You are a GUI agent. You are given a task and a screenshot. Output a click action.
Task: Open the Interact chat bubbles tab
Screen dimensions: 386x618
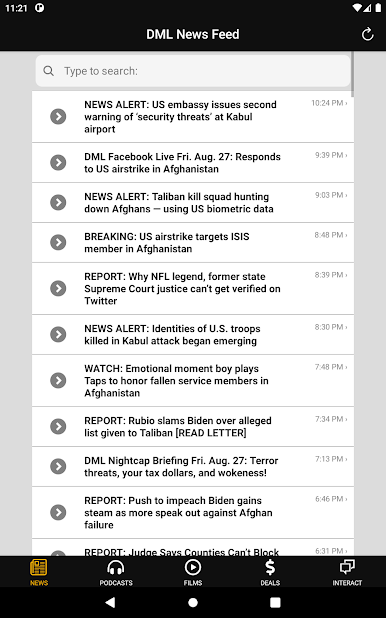click(347, 573)
